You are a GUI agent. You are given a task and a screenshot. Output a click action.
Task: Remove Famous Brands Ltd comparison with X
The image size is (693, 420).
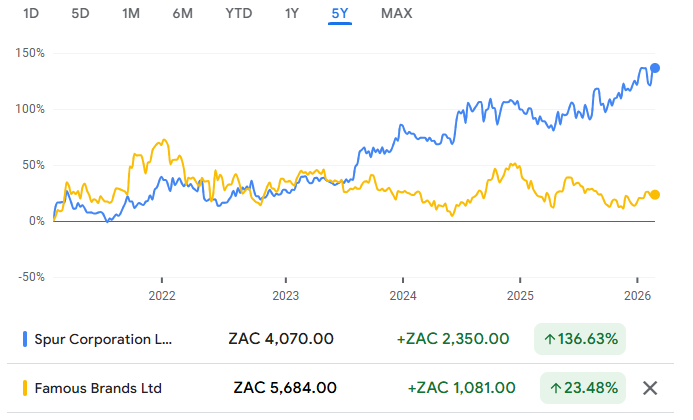650,388
